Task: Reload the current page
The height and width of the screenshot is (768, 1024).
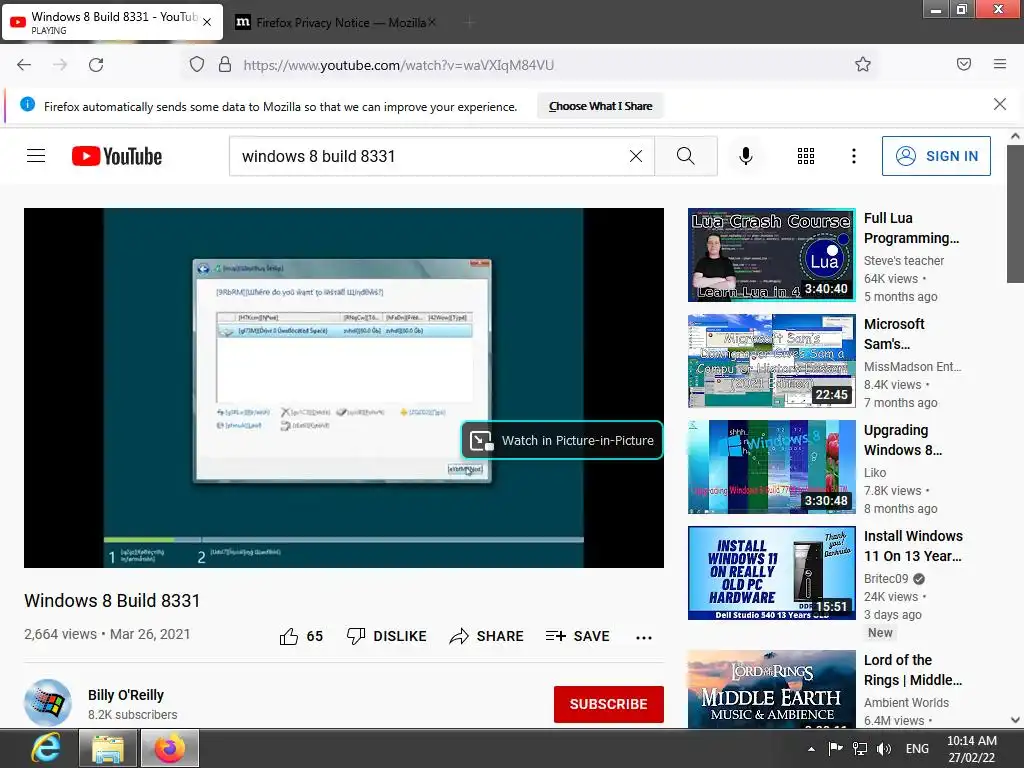Action: click(96, 65)
